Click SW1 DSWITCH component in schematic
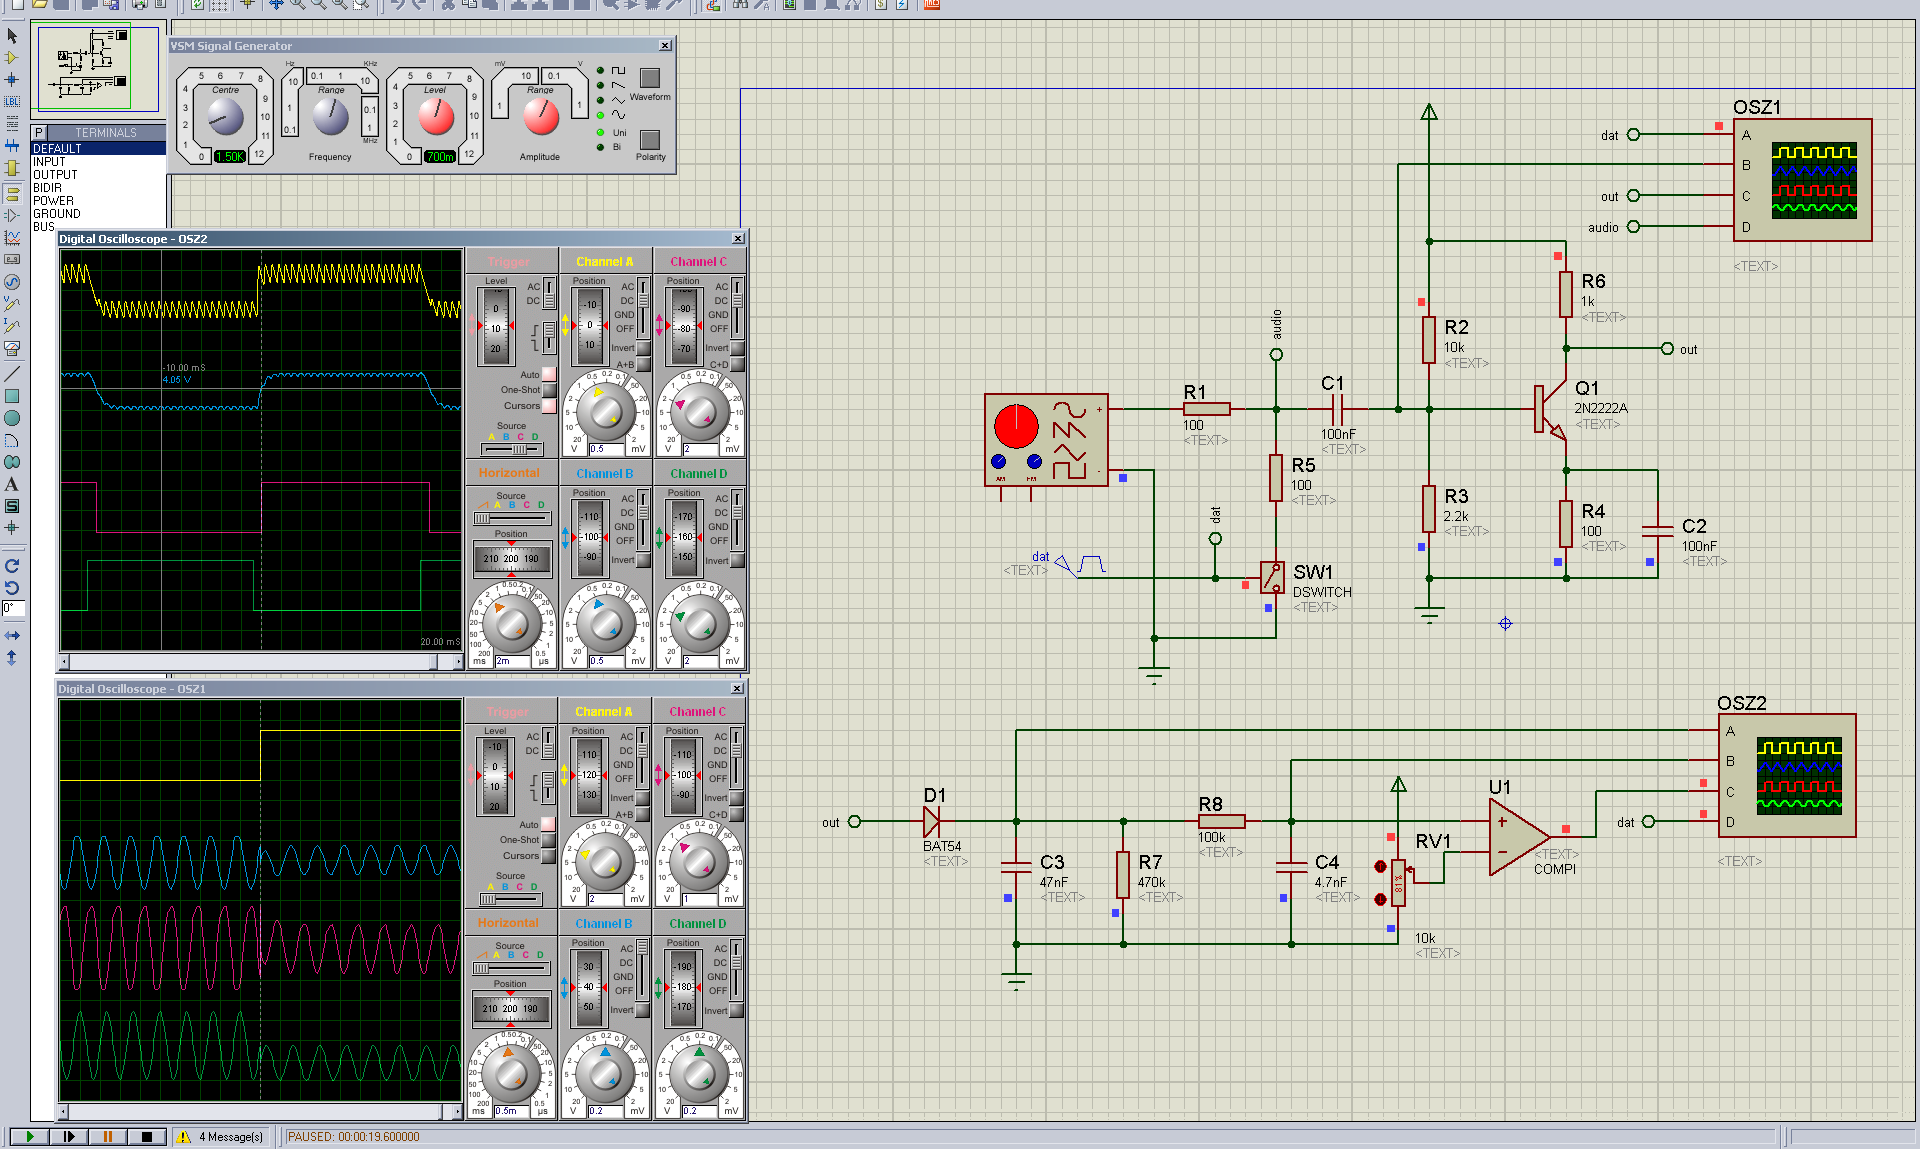The width and height of the screenshot is (1920, 1149). [x=1272, y=577]
